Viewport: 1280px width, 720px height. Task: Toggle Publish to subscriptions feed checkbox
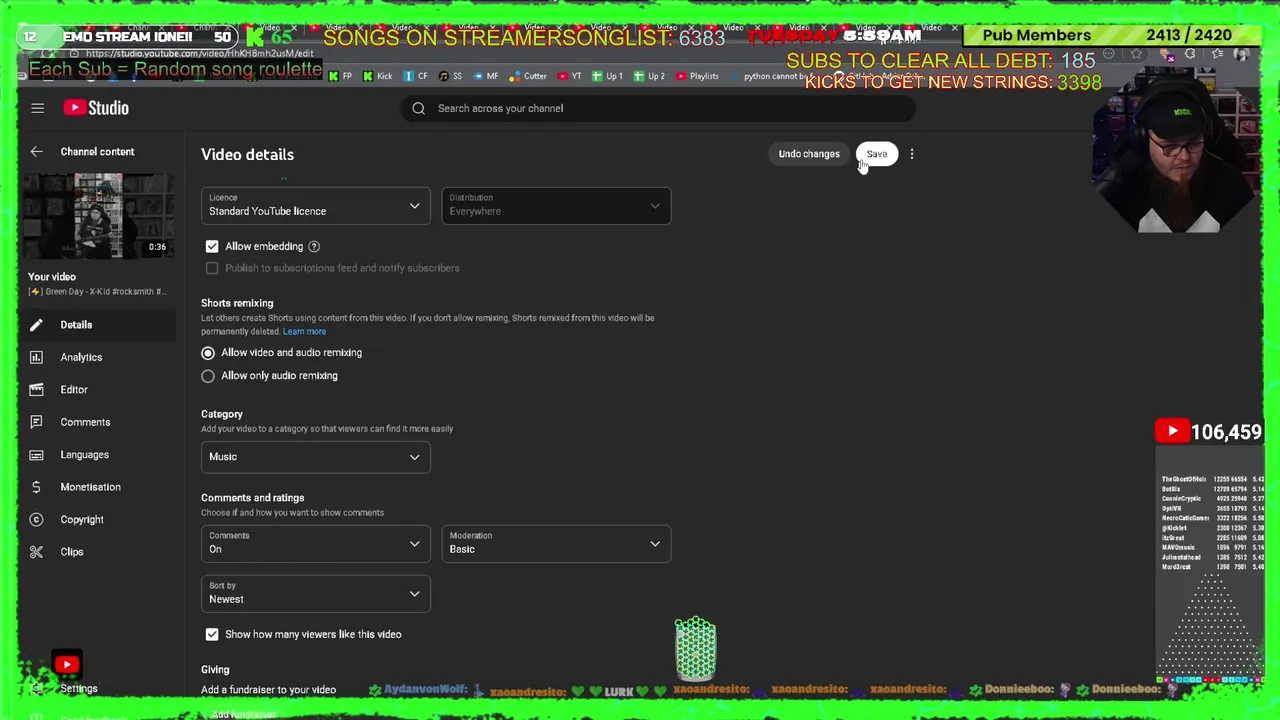coord(212,268)
